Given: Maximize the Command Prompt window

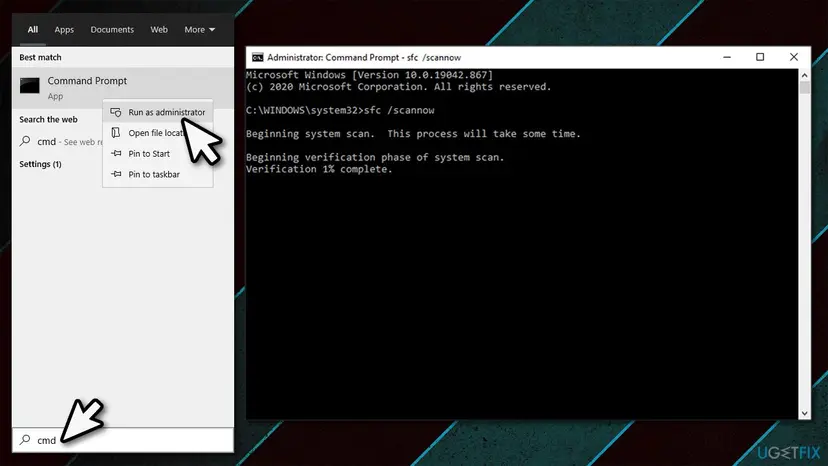Looking at the screenshot, I should pos(760,57).
